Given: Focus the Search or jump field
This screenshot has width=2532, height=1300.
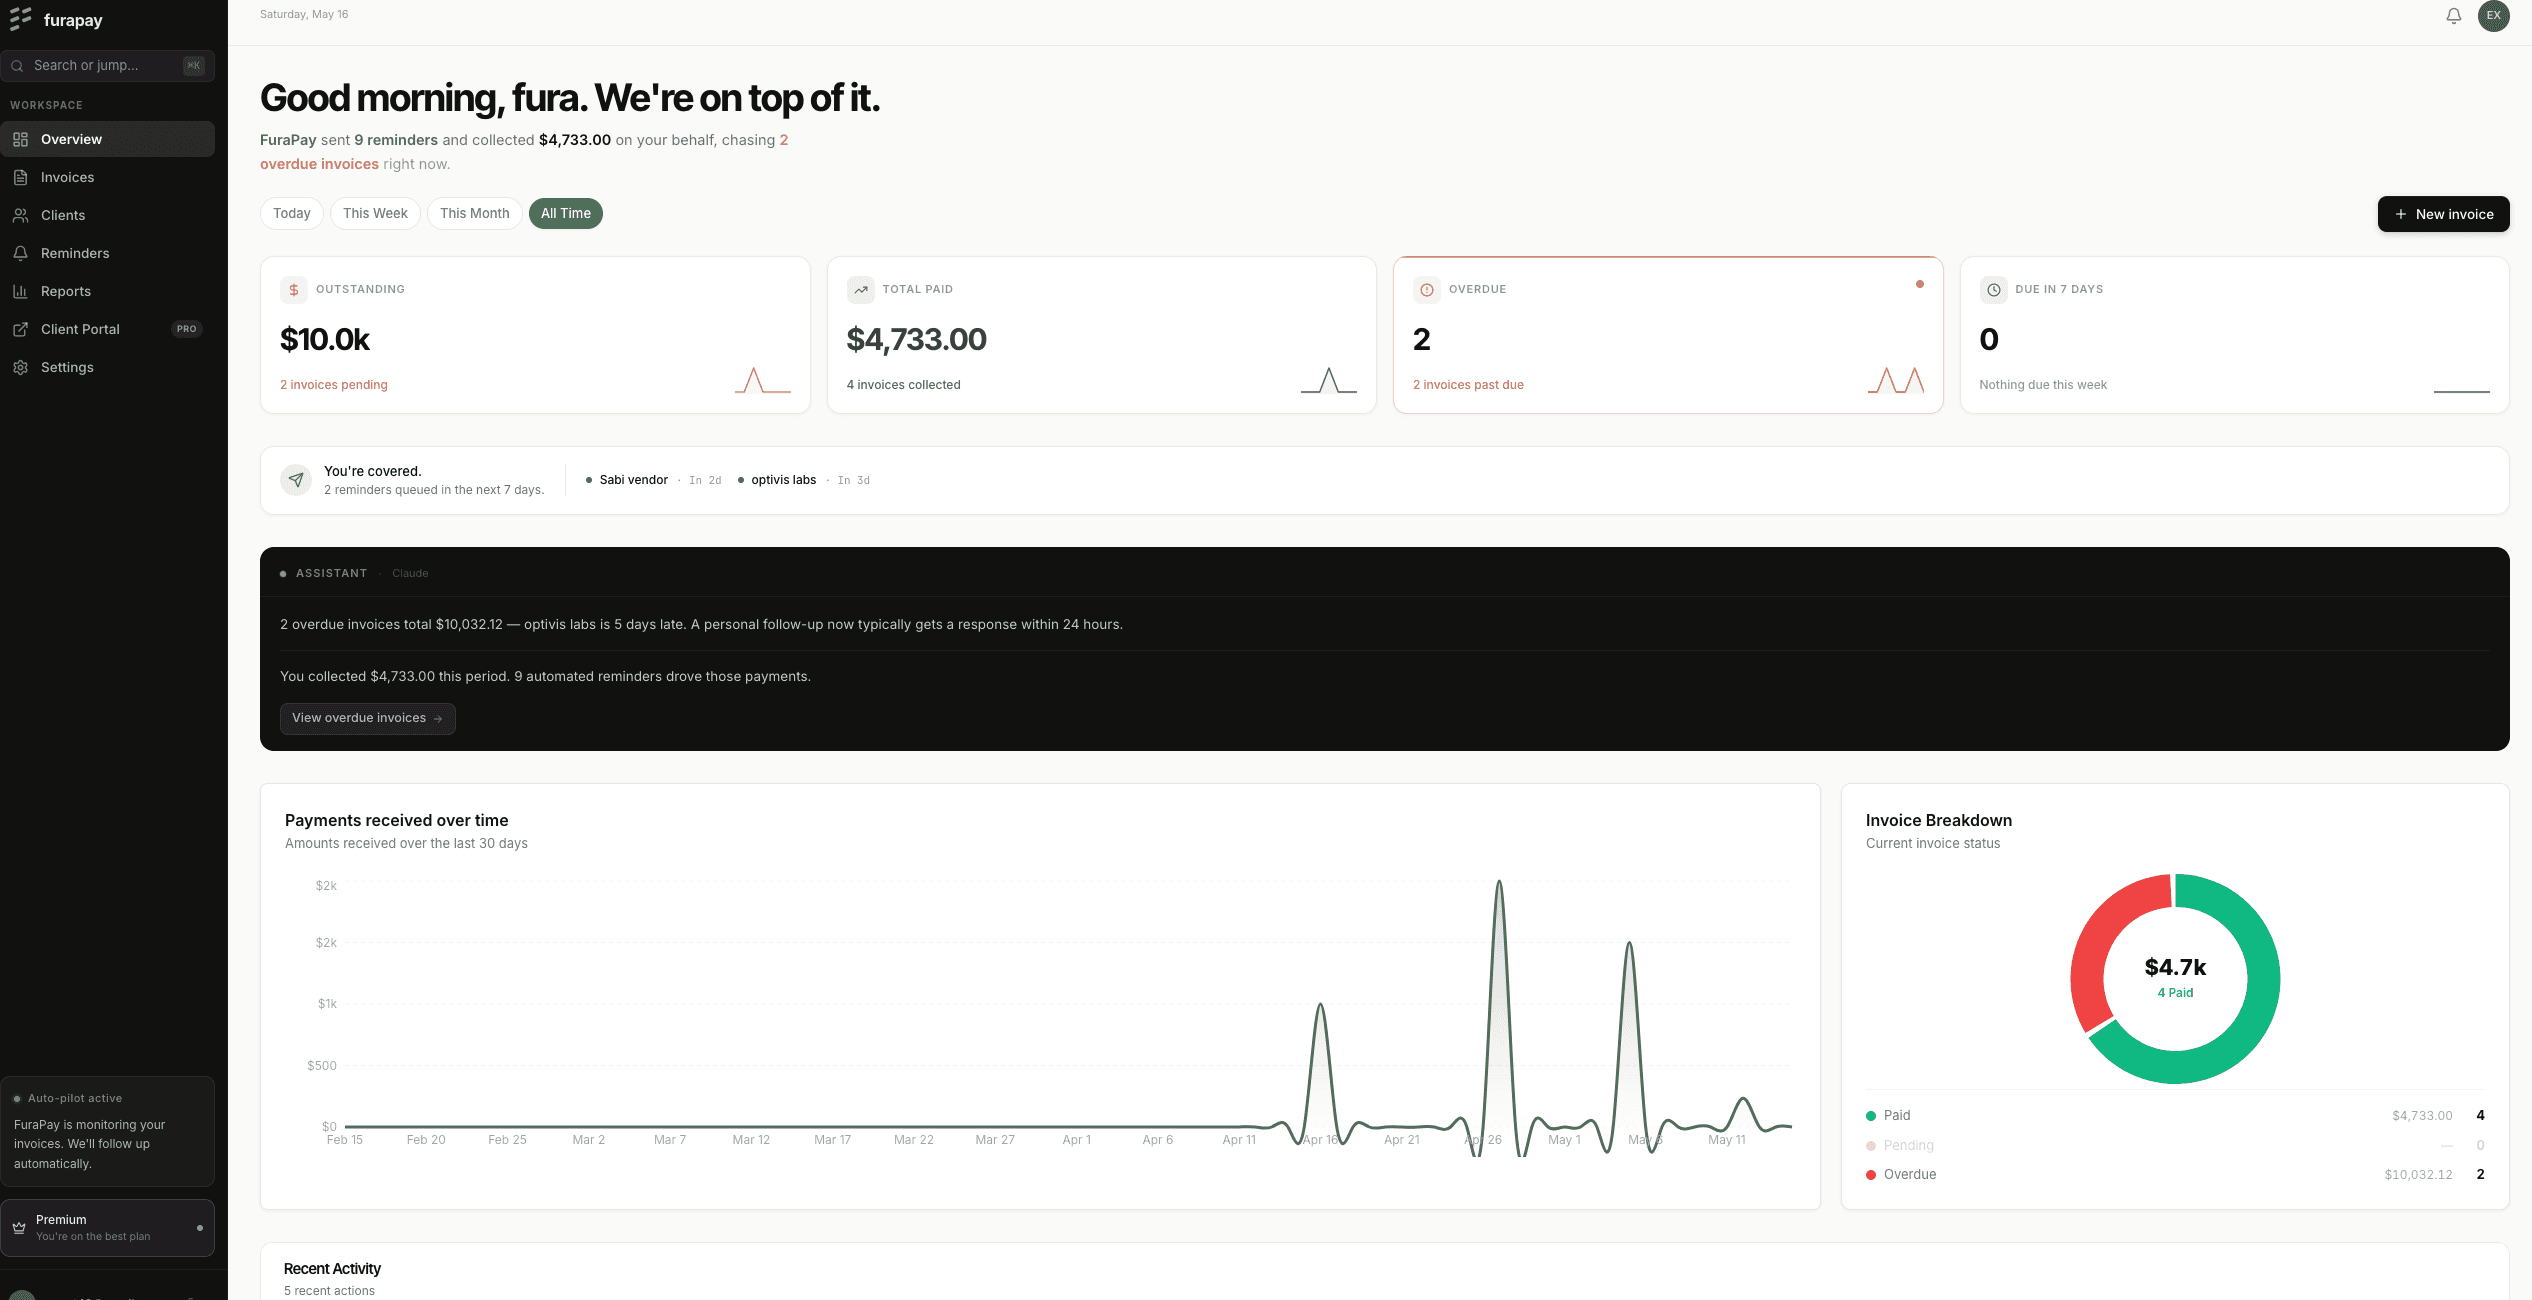Looking at the screenshot, I should pos(108,66).
